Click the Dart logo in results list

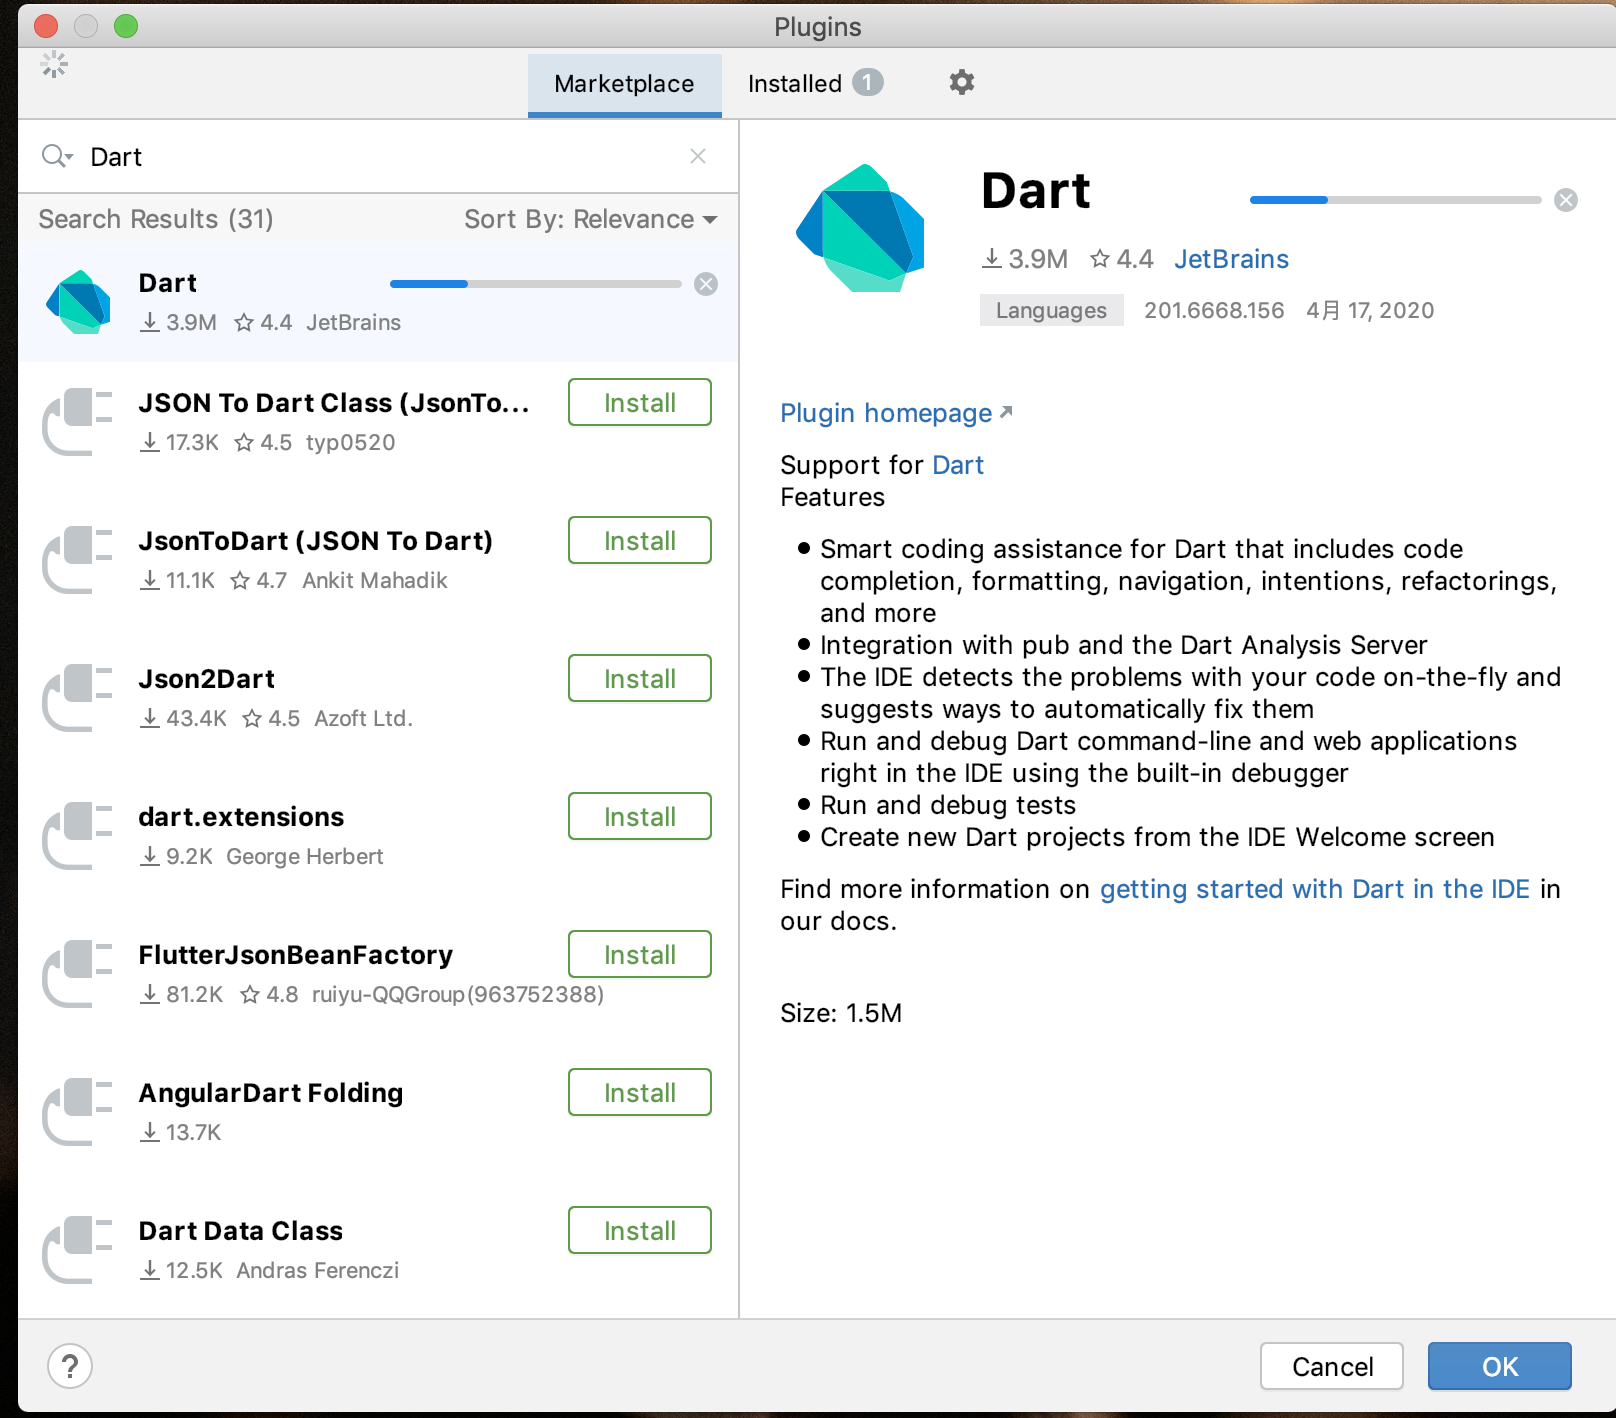point(78,302)
